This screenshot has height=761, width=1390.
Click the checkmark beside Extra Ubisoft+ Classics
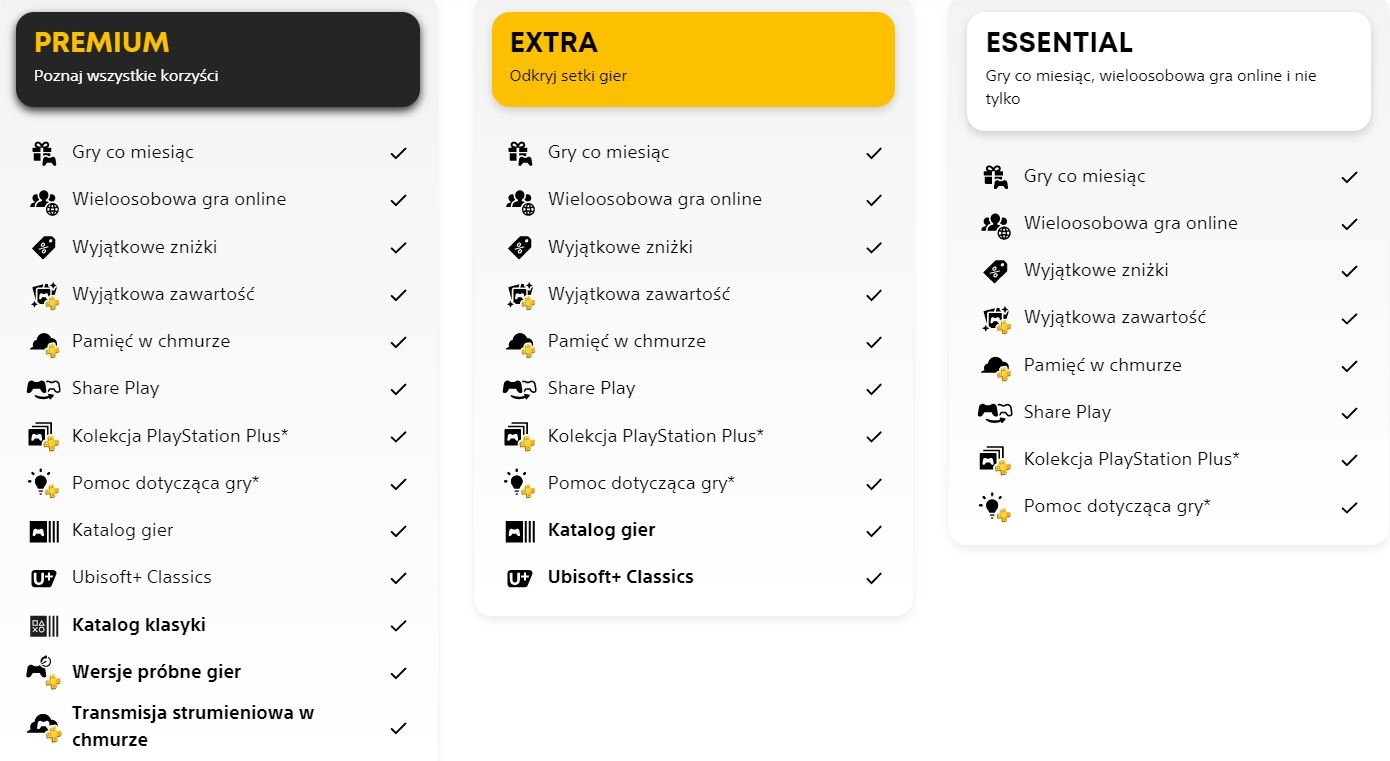874,578
